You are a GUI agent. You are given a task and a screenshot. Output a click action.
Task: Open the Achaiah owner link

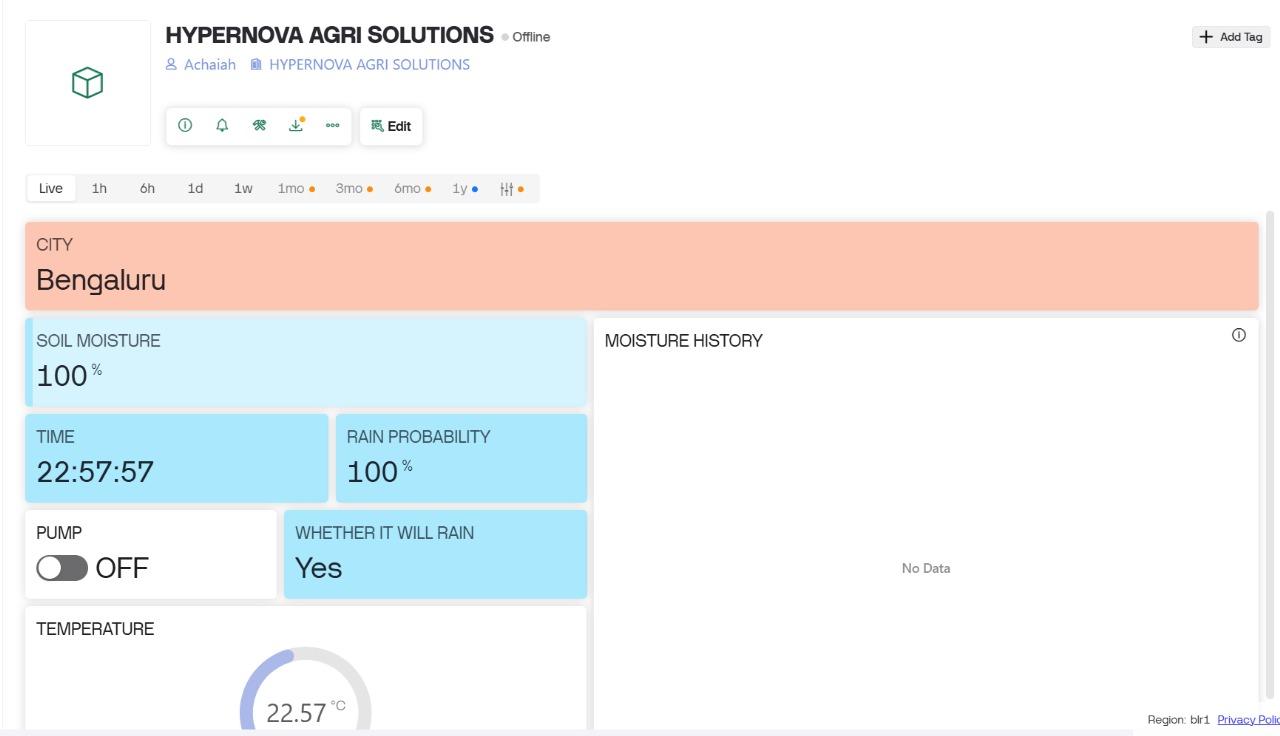click(201, 65)
